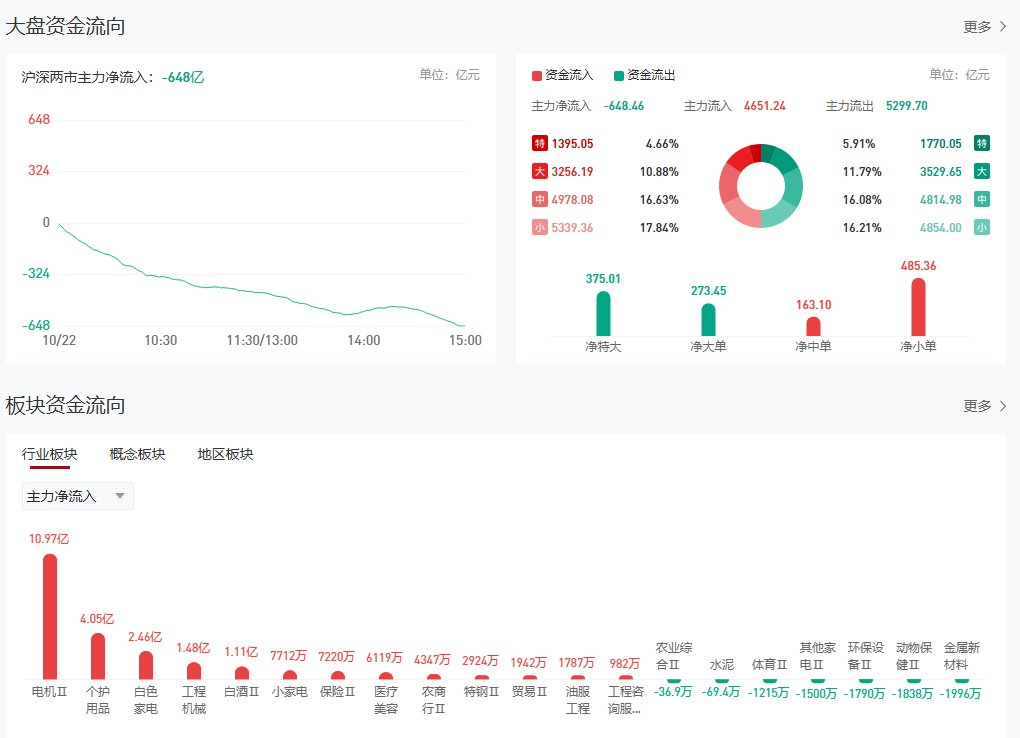Screen dimensions: 1020x738
Task: Click the 保险II sector label
Action: tap(338, 691)
